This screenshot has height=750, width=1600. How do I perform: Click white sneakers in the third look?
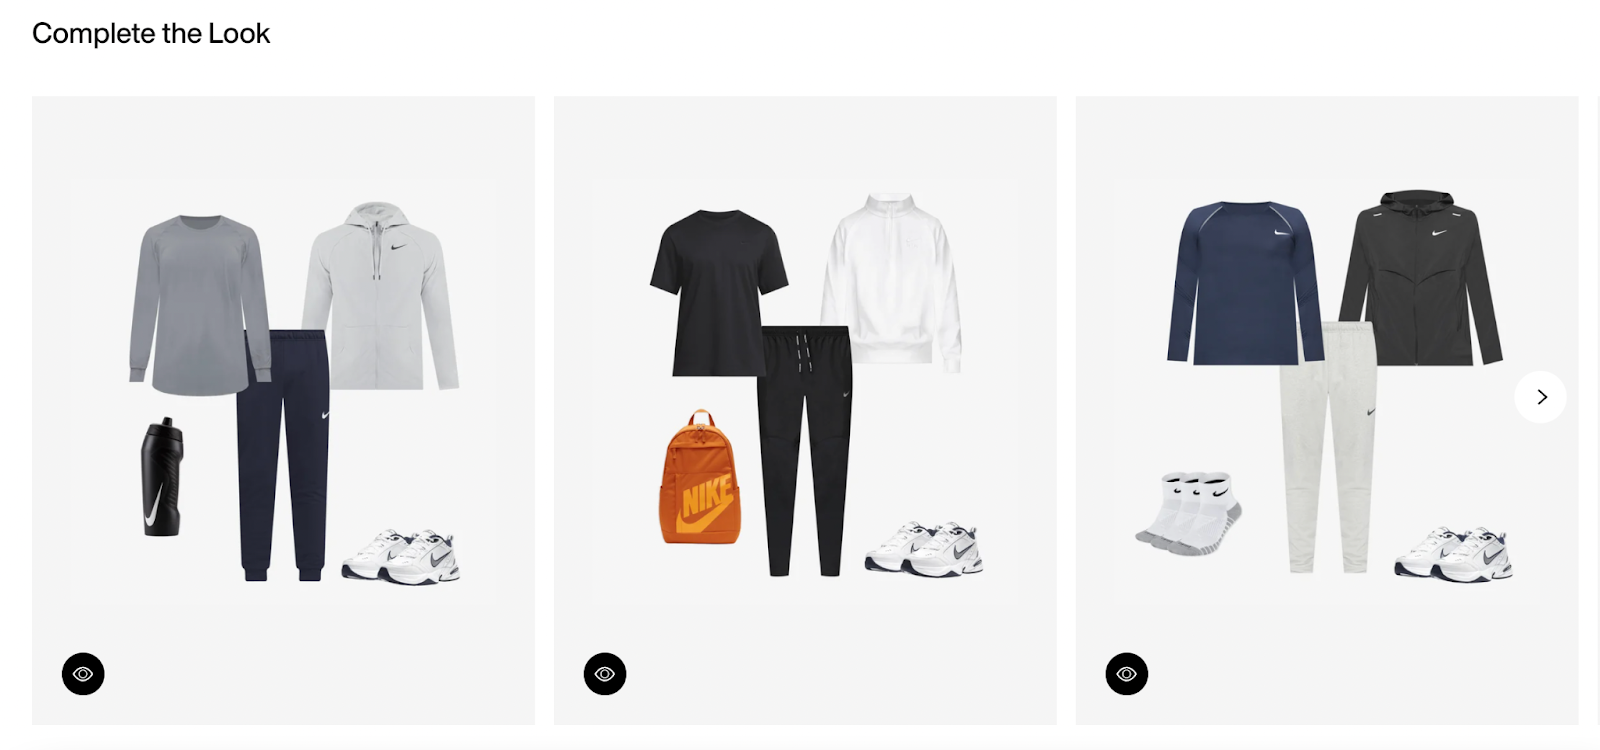coord(1453,553)
